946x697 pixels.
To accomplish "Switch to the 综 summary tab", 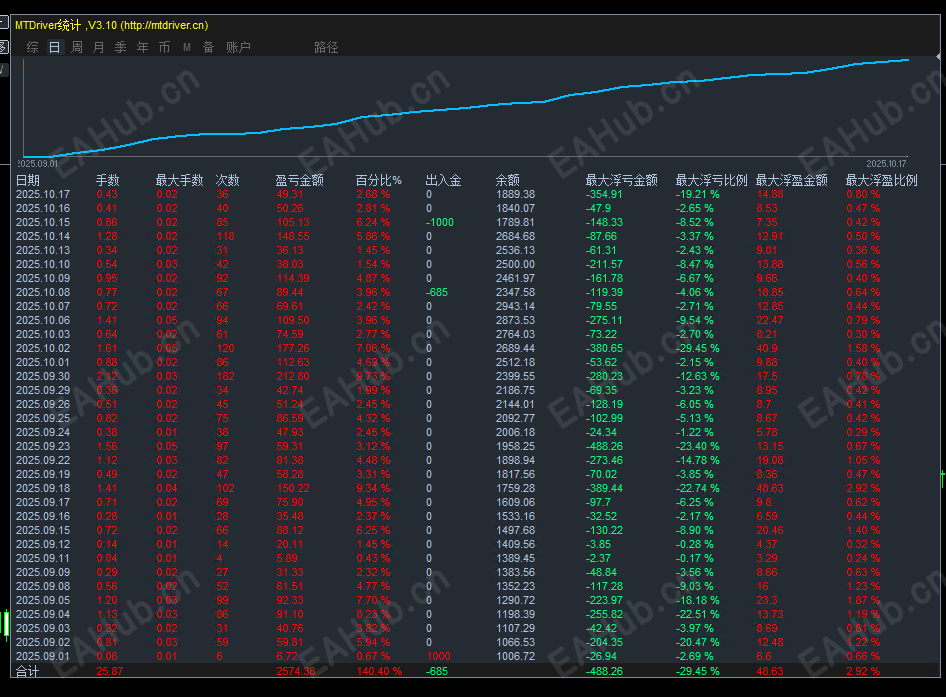I will click(x=33, y=47).
